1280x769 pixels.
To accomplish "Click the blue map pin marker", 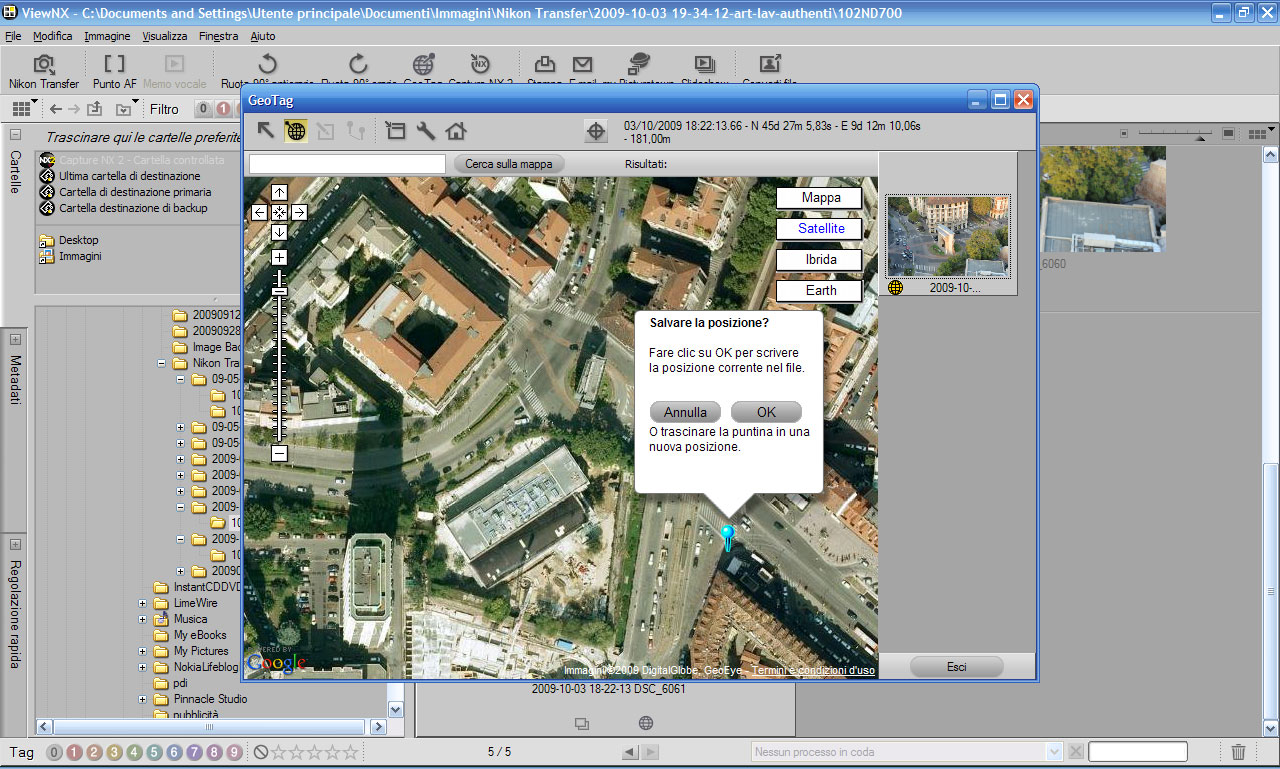I will click(x=728, y=537).
